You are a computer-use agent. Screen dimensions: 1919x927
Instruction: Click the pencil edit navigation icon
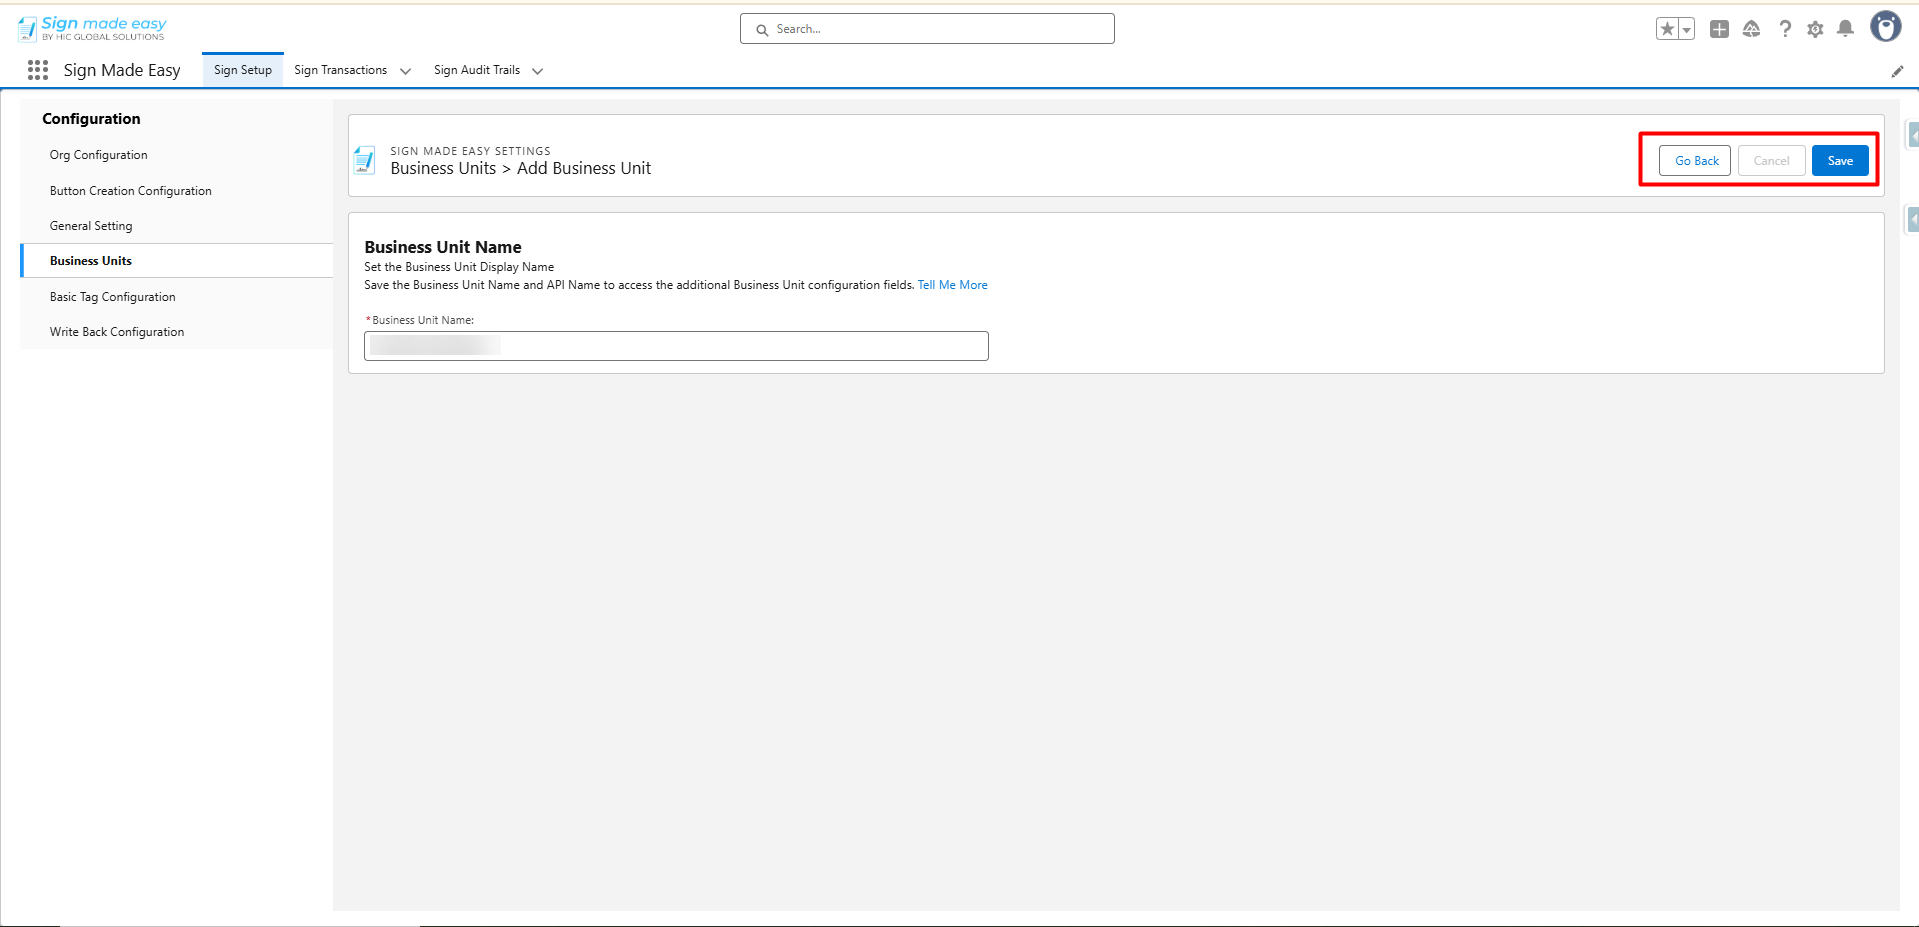coord(1897,71)
